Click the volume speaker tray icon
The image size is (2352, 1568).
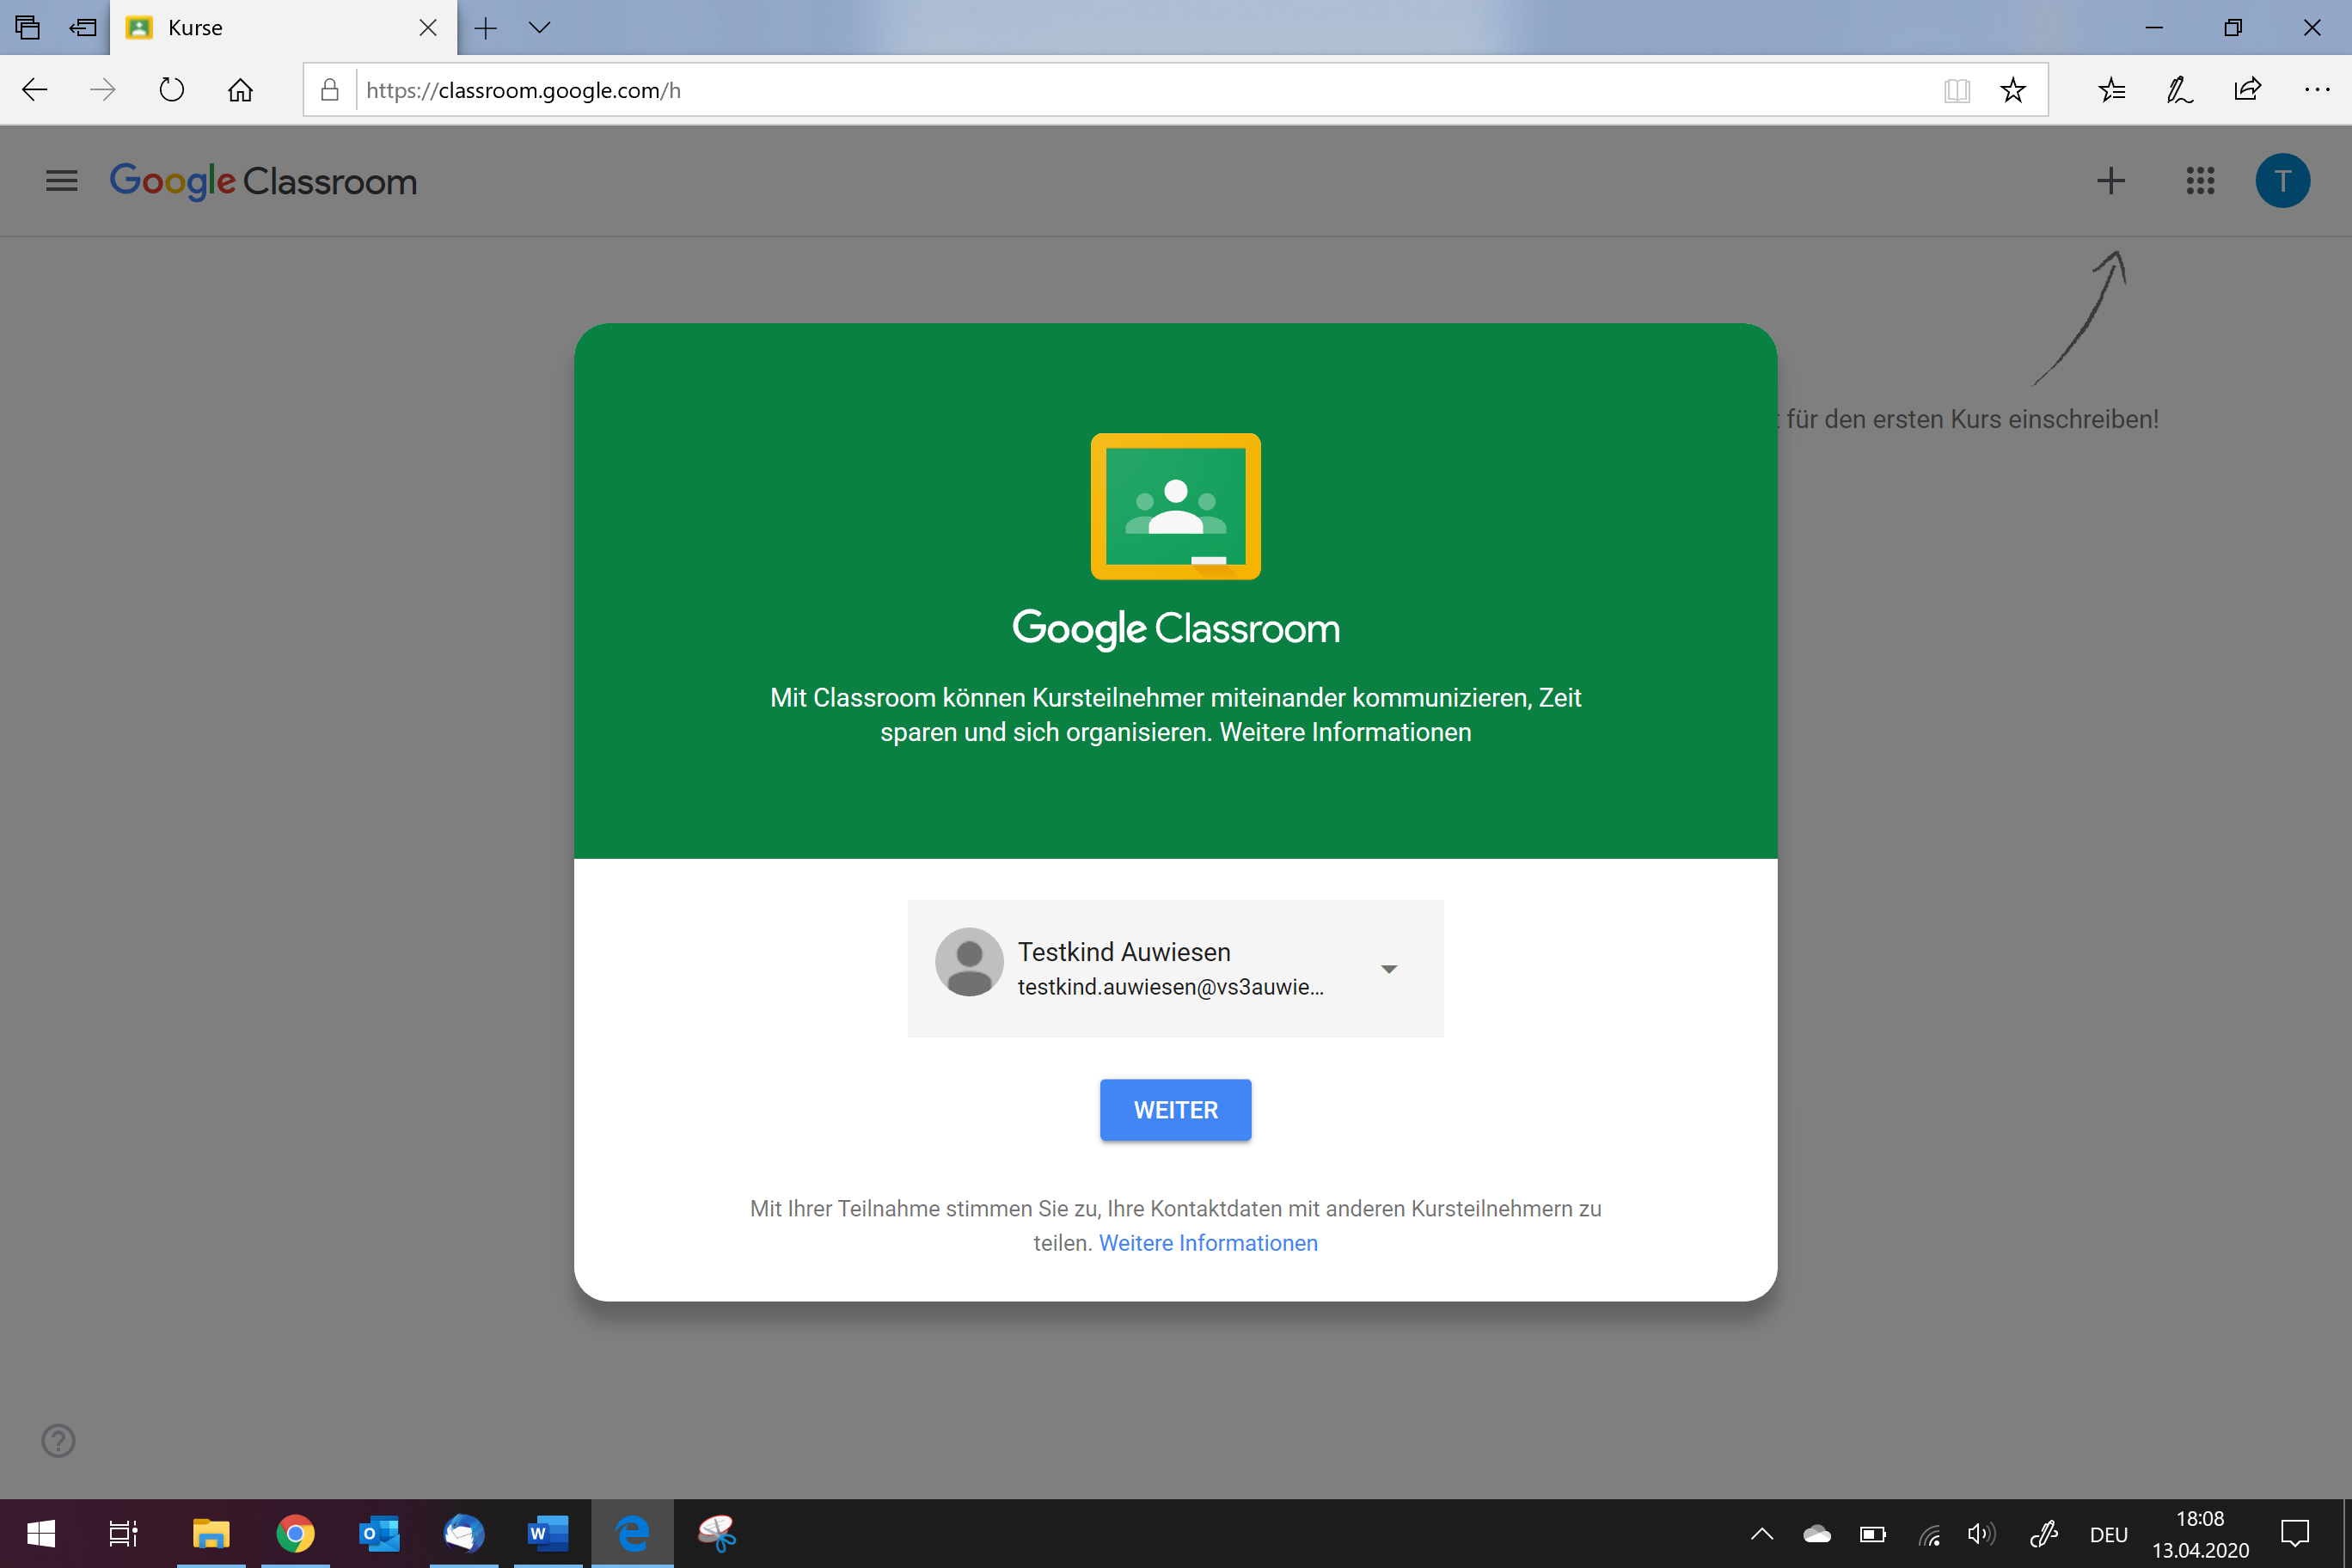[x=1981, y=1534]
